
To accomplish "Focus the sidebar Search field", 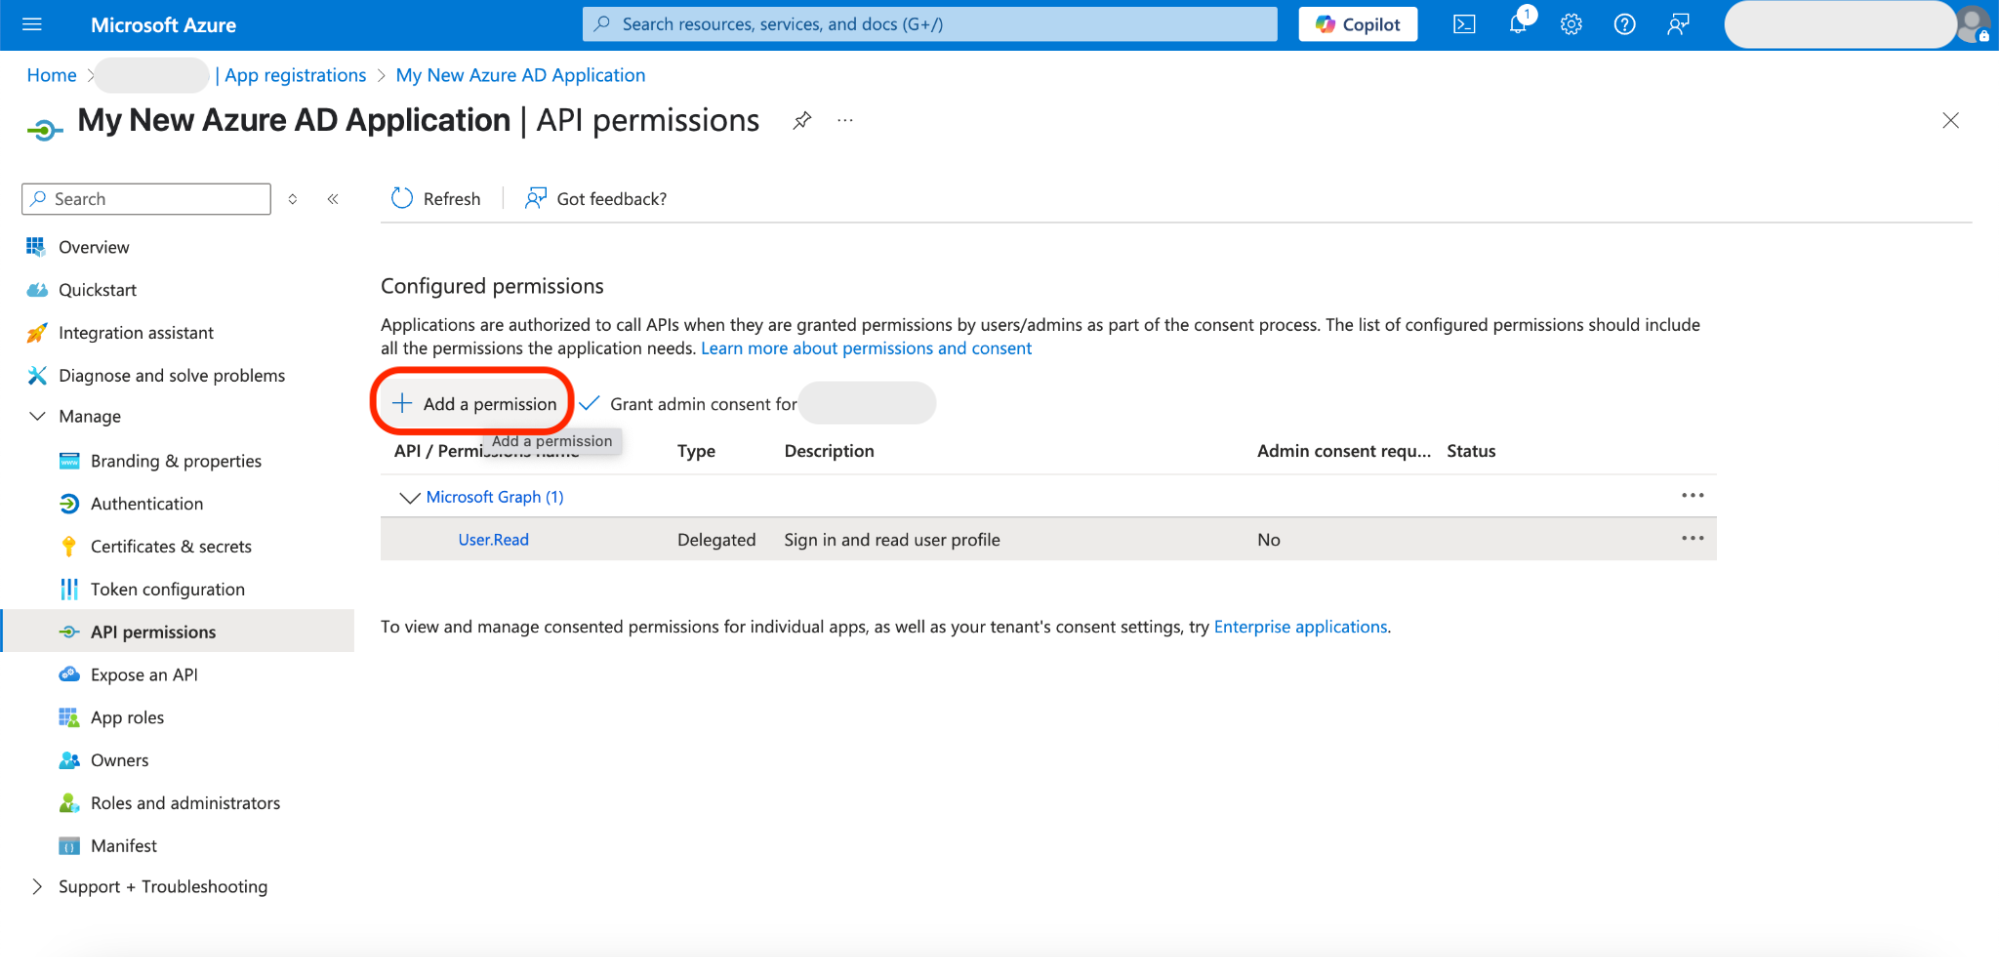I will (146, 199).
